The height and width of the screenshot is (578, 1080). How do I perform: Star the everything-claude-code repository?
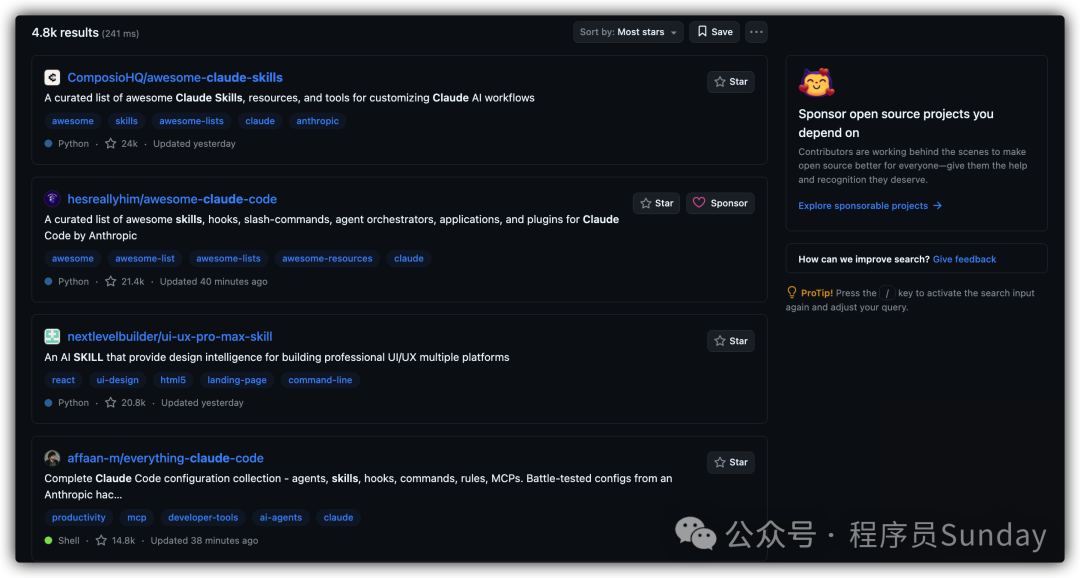pyautogui.click(x=731, y=462)
